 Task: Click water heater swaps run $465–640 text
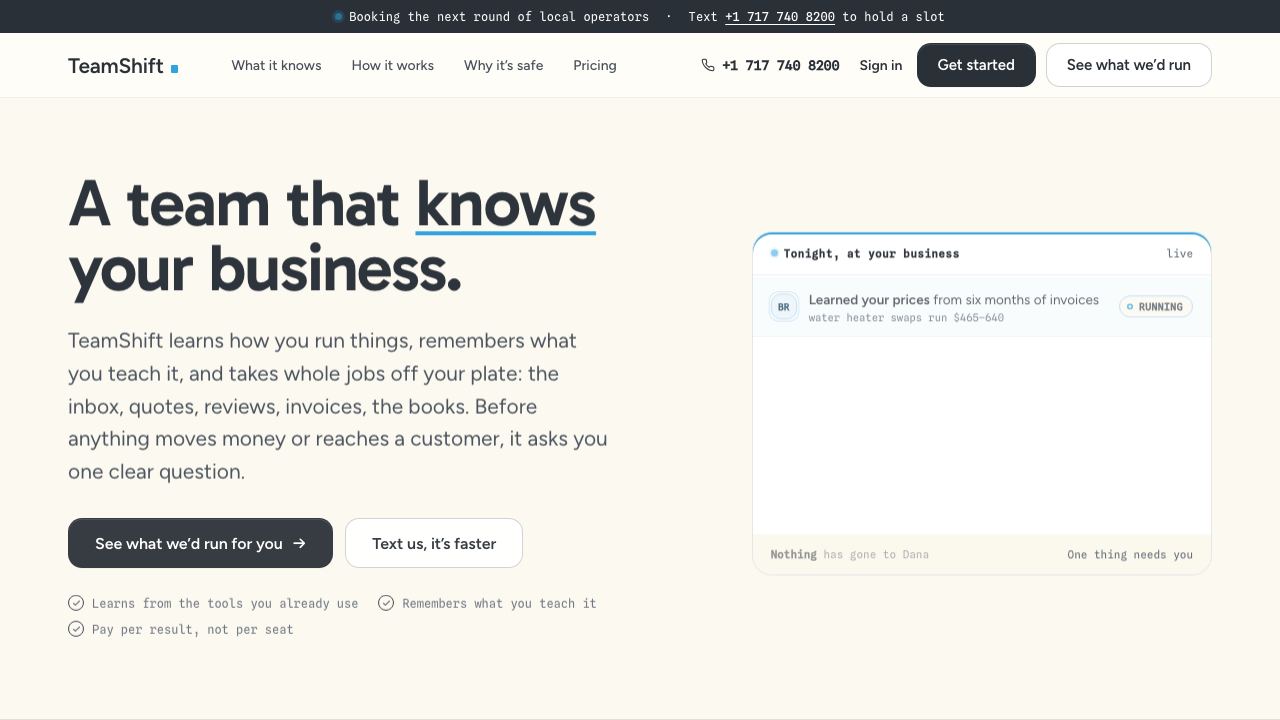pos(906,318)
